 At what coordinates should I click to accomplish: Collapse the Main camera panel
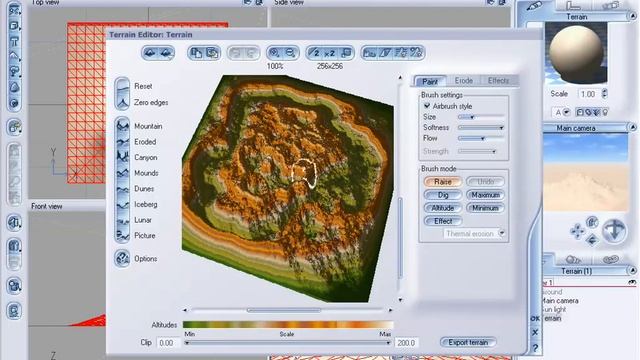coord(632,128)
